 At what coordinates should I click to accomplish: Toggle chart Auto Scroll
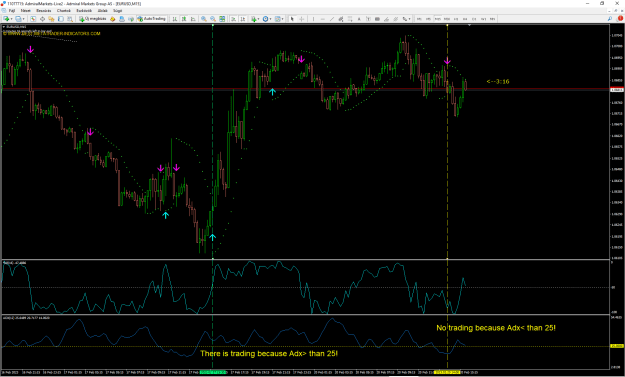[x=234, y=19]
